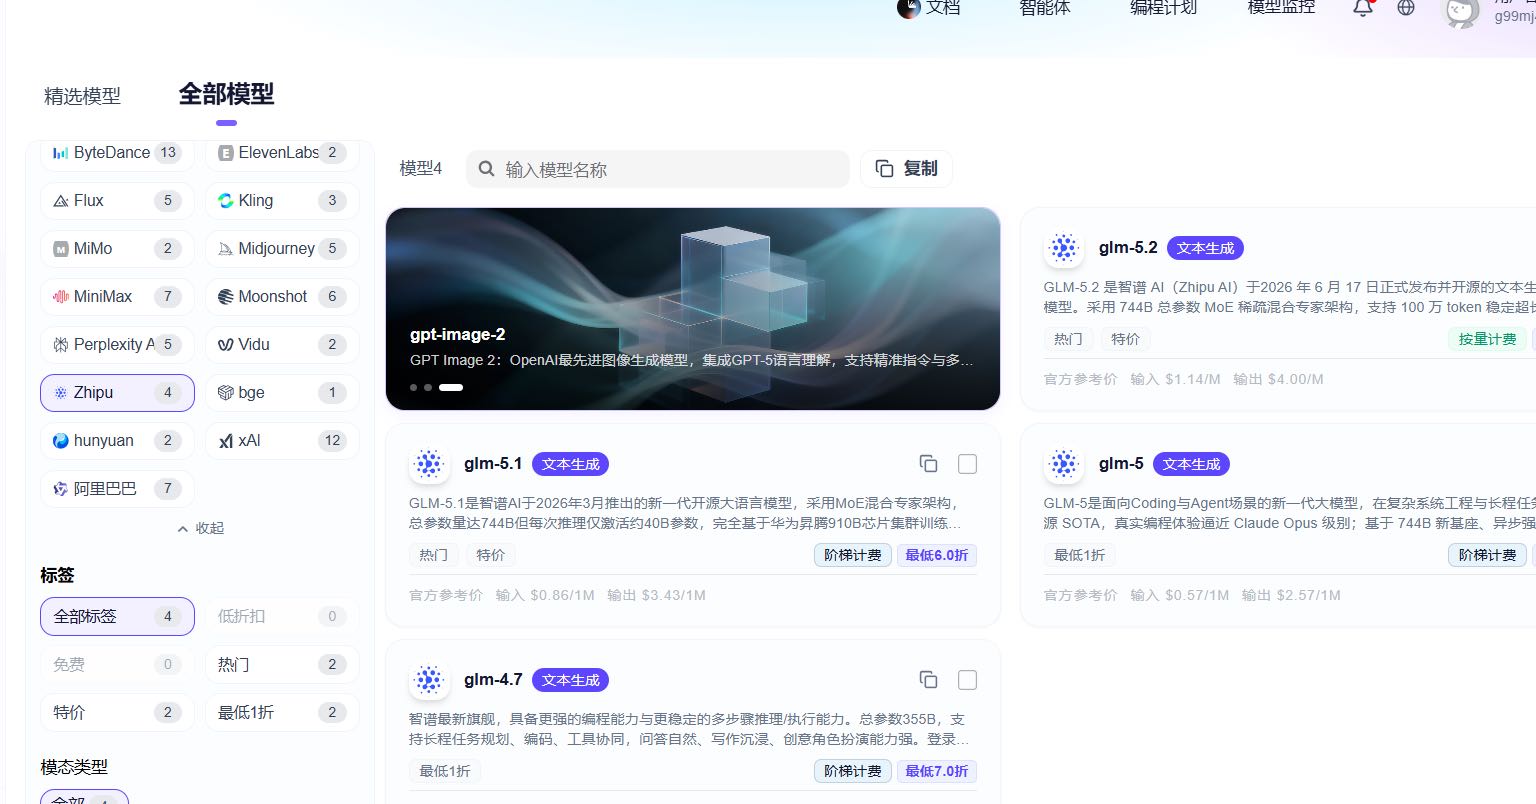The width and height of the screenshot is (1536, 804).
Task: Open 编程计划 in top navigation
Action: tap(1163, 8)
